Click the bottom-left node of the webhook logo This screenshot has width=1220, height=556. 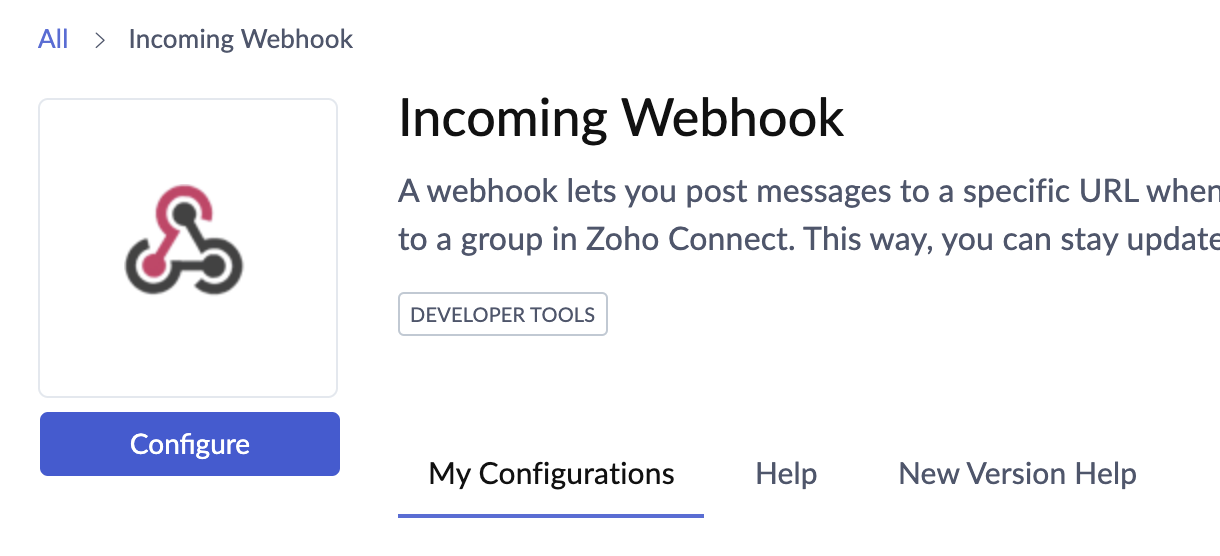pos(151,265)
